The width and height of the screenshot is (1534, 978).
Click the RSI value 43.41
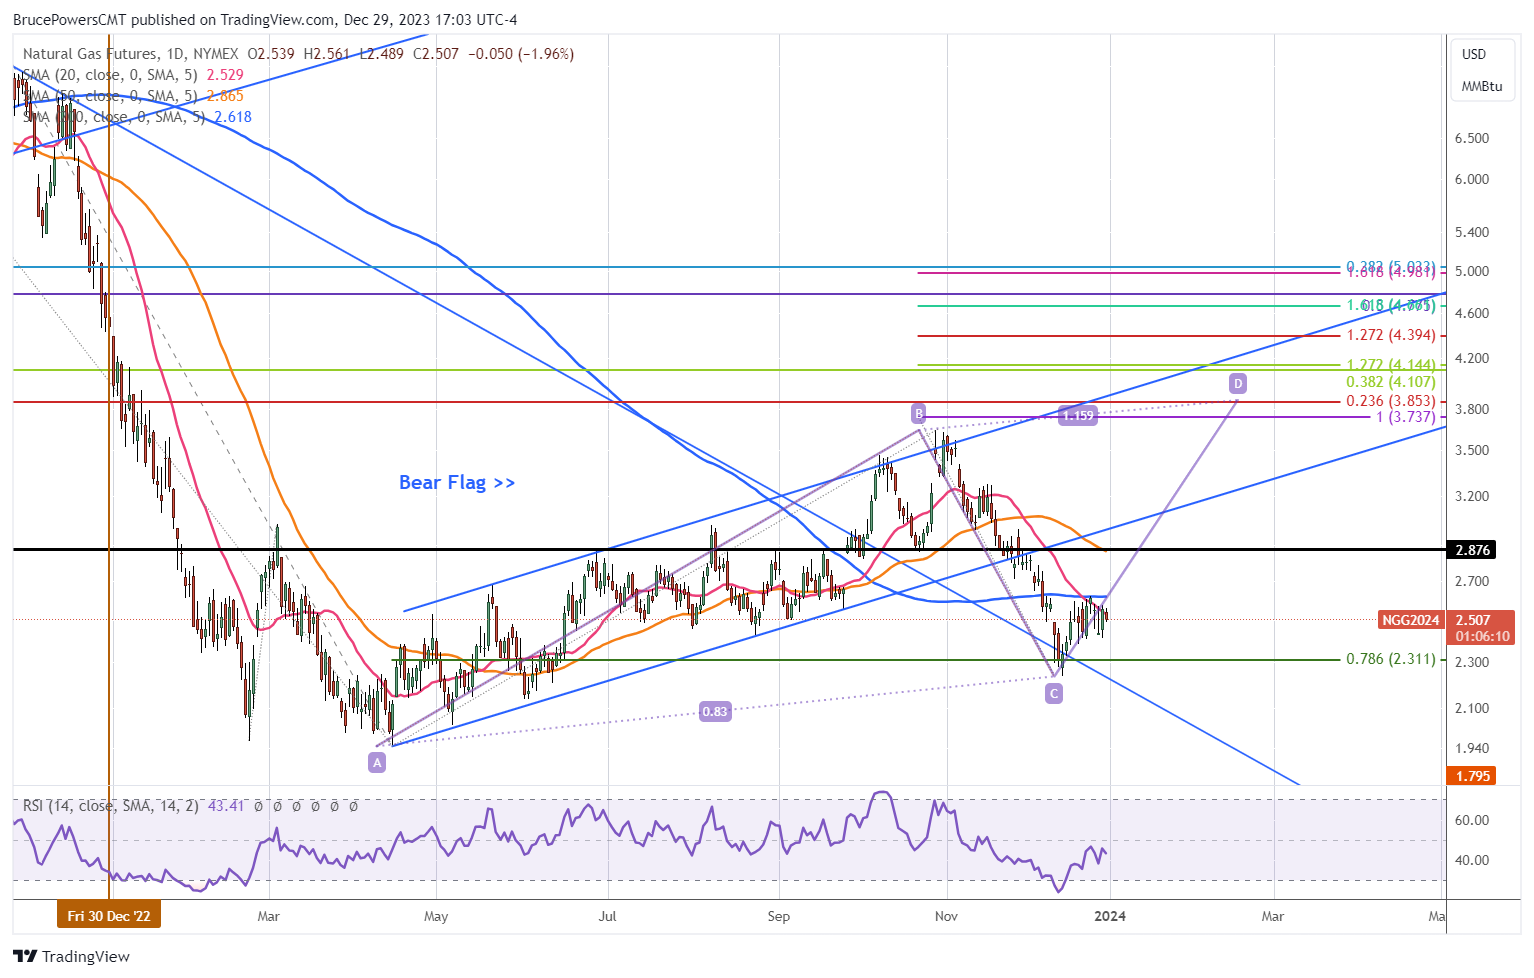(227, 805)
